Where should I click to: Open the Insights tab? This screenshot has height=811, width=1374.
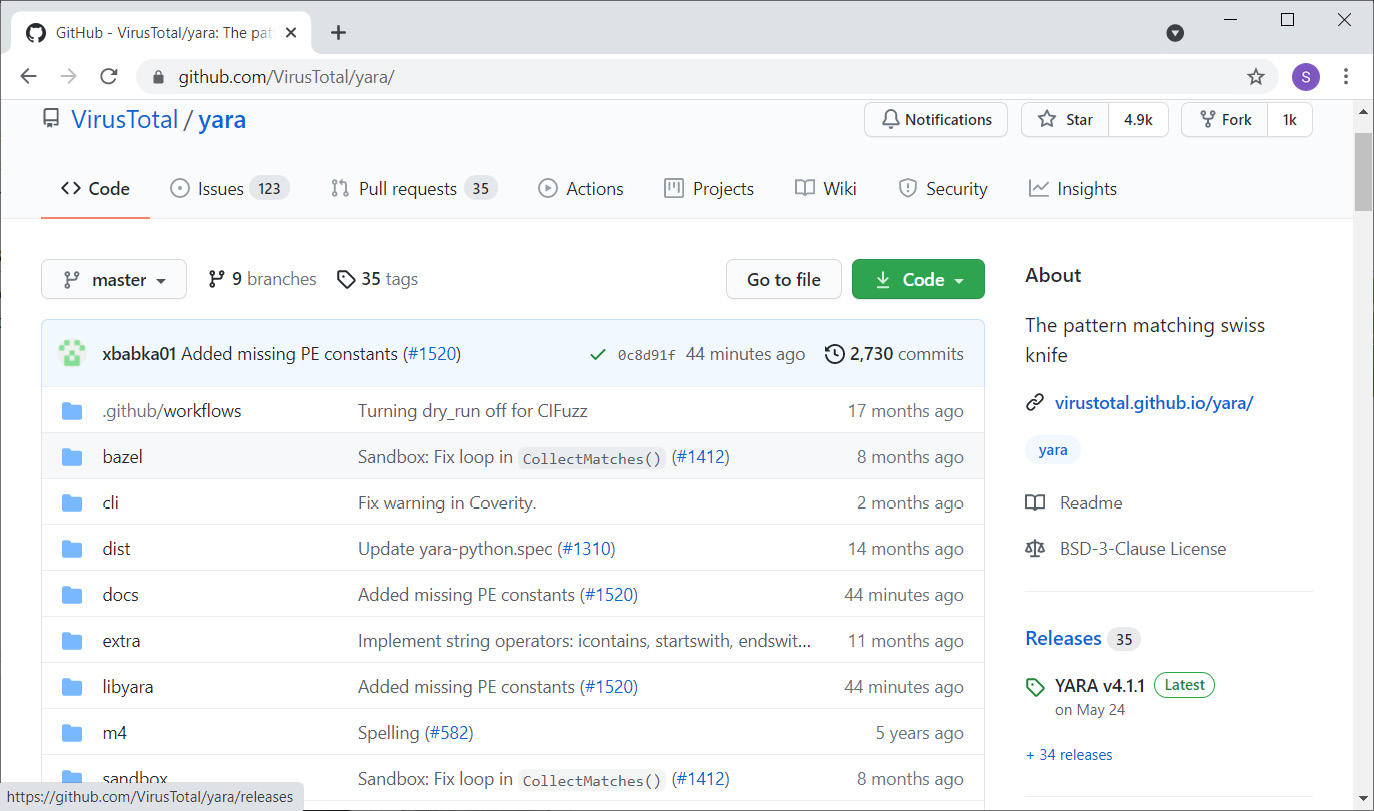tap(1073, 189)
